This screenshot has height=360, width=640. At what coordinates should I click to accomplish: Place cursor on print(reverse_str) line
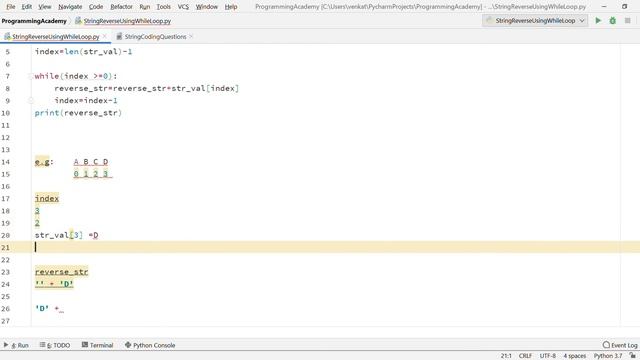78,113
